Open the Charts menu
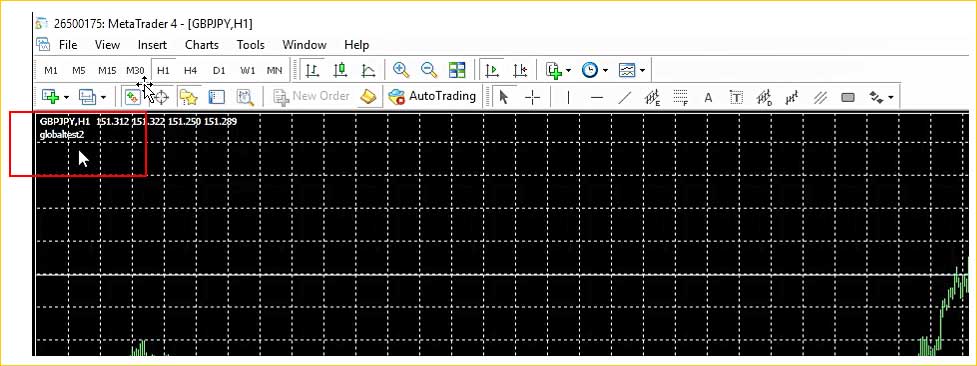The width and height of the screenshot is (977, 366). pos(202,45)
